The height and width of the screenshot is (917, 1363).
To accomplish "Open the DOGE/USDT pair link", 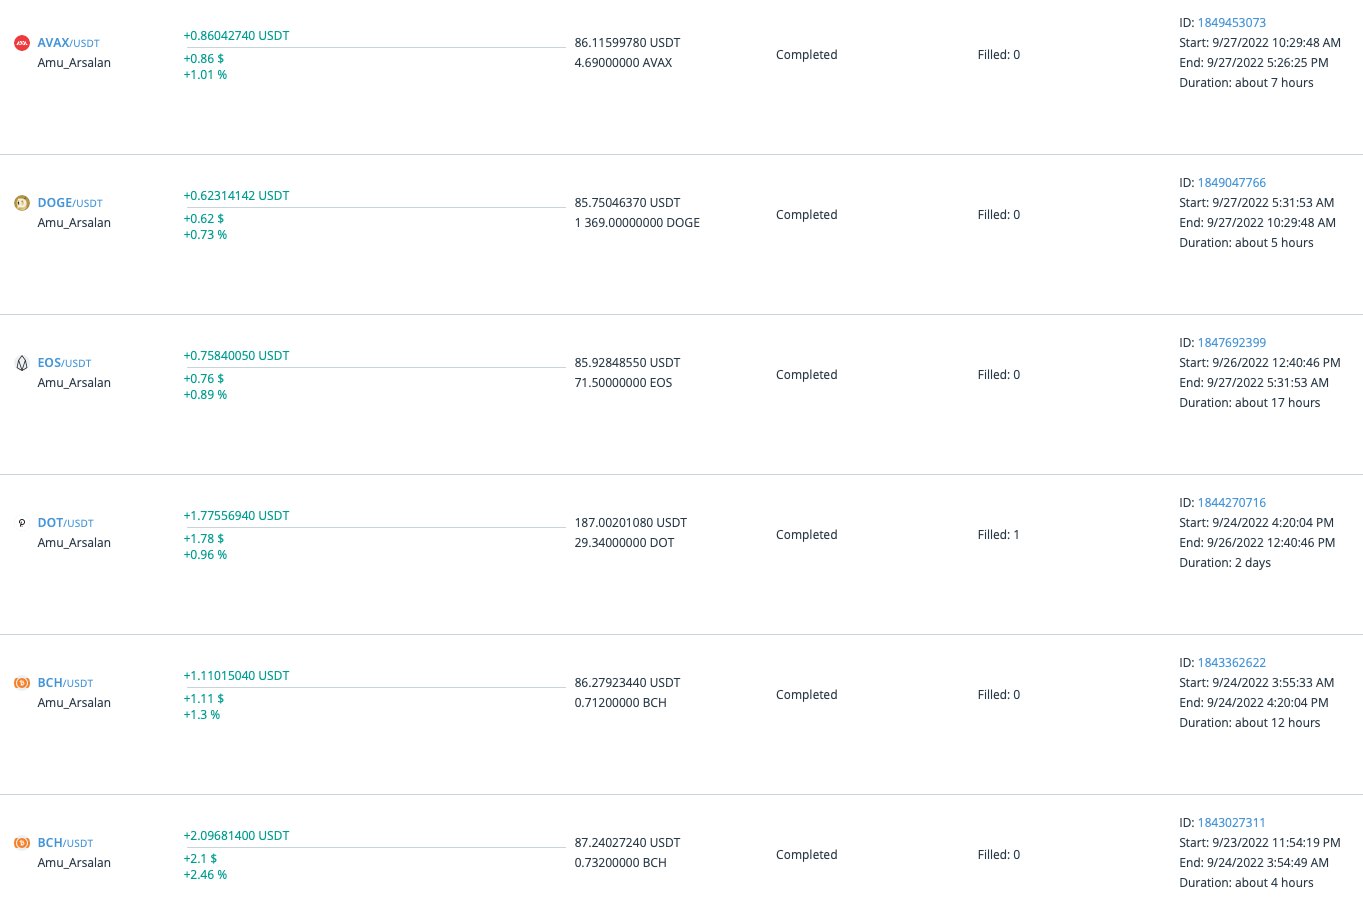I will (x=70, y=203).
